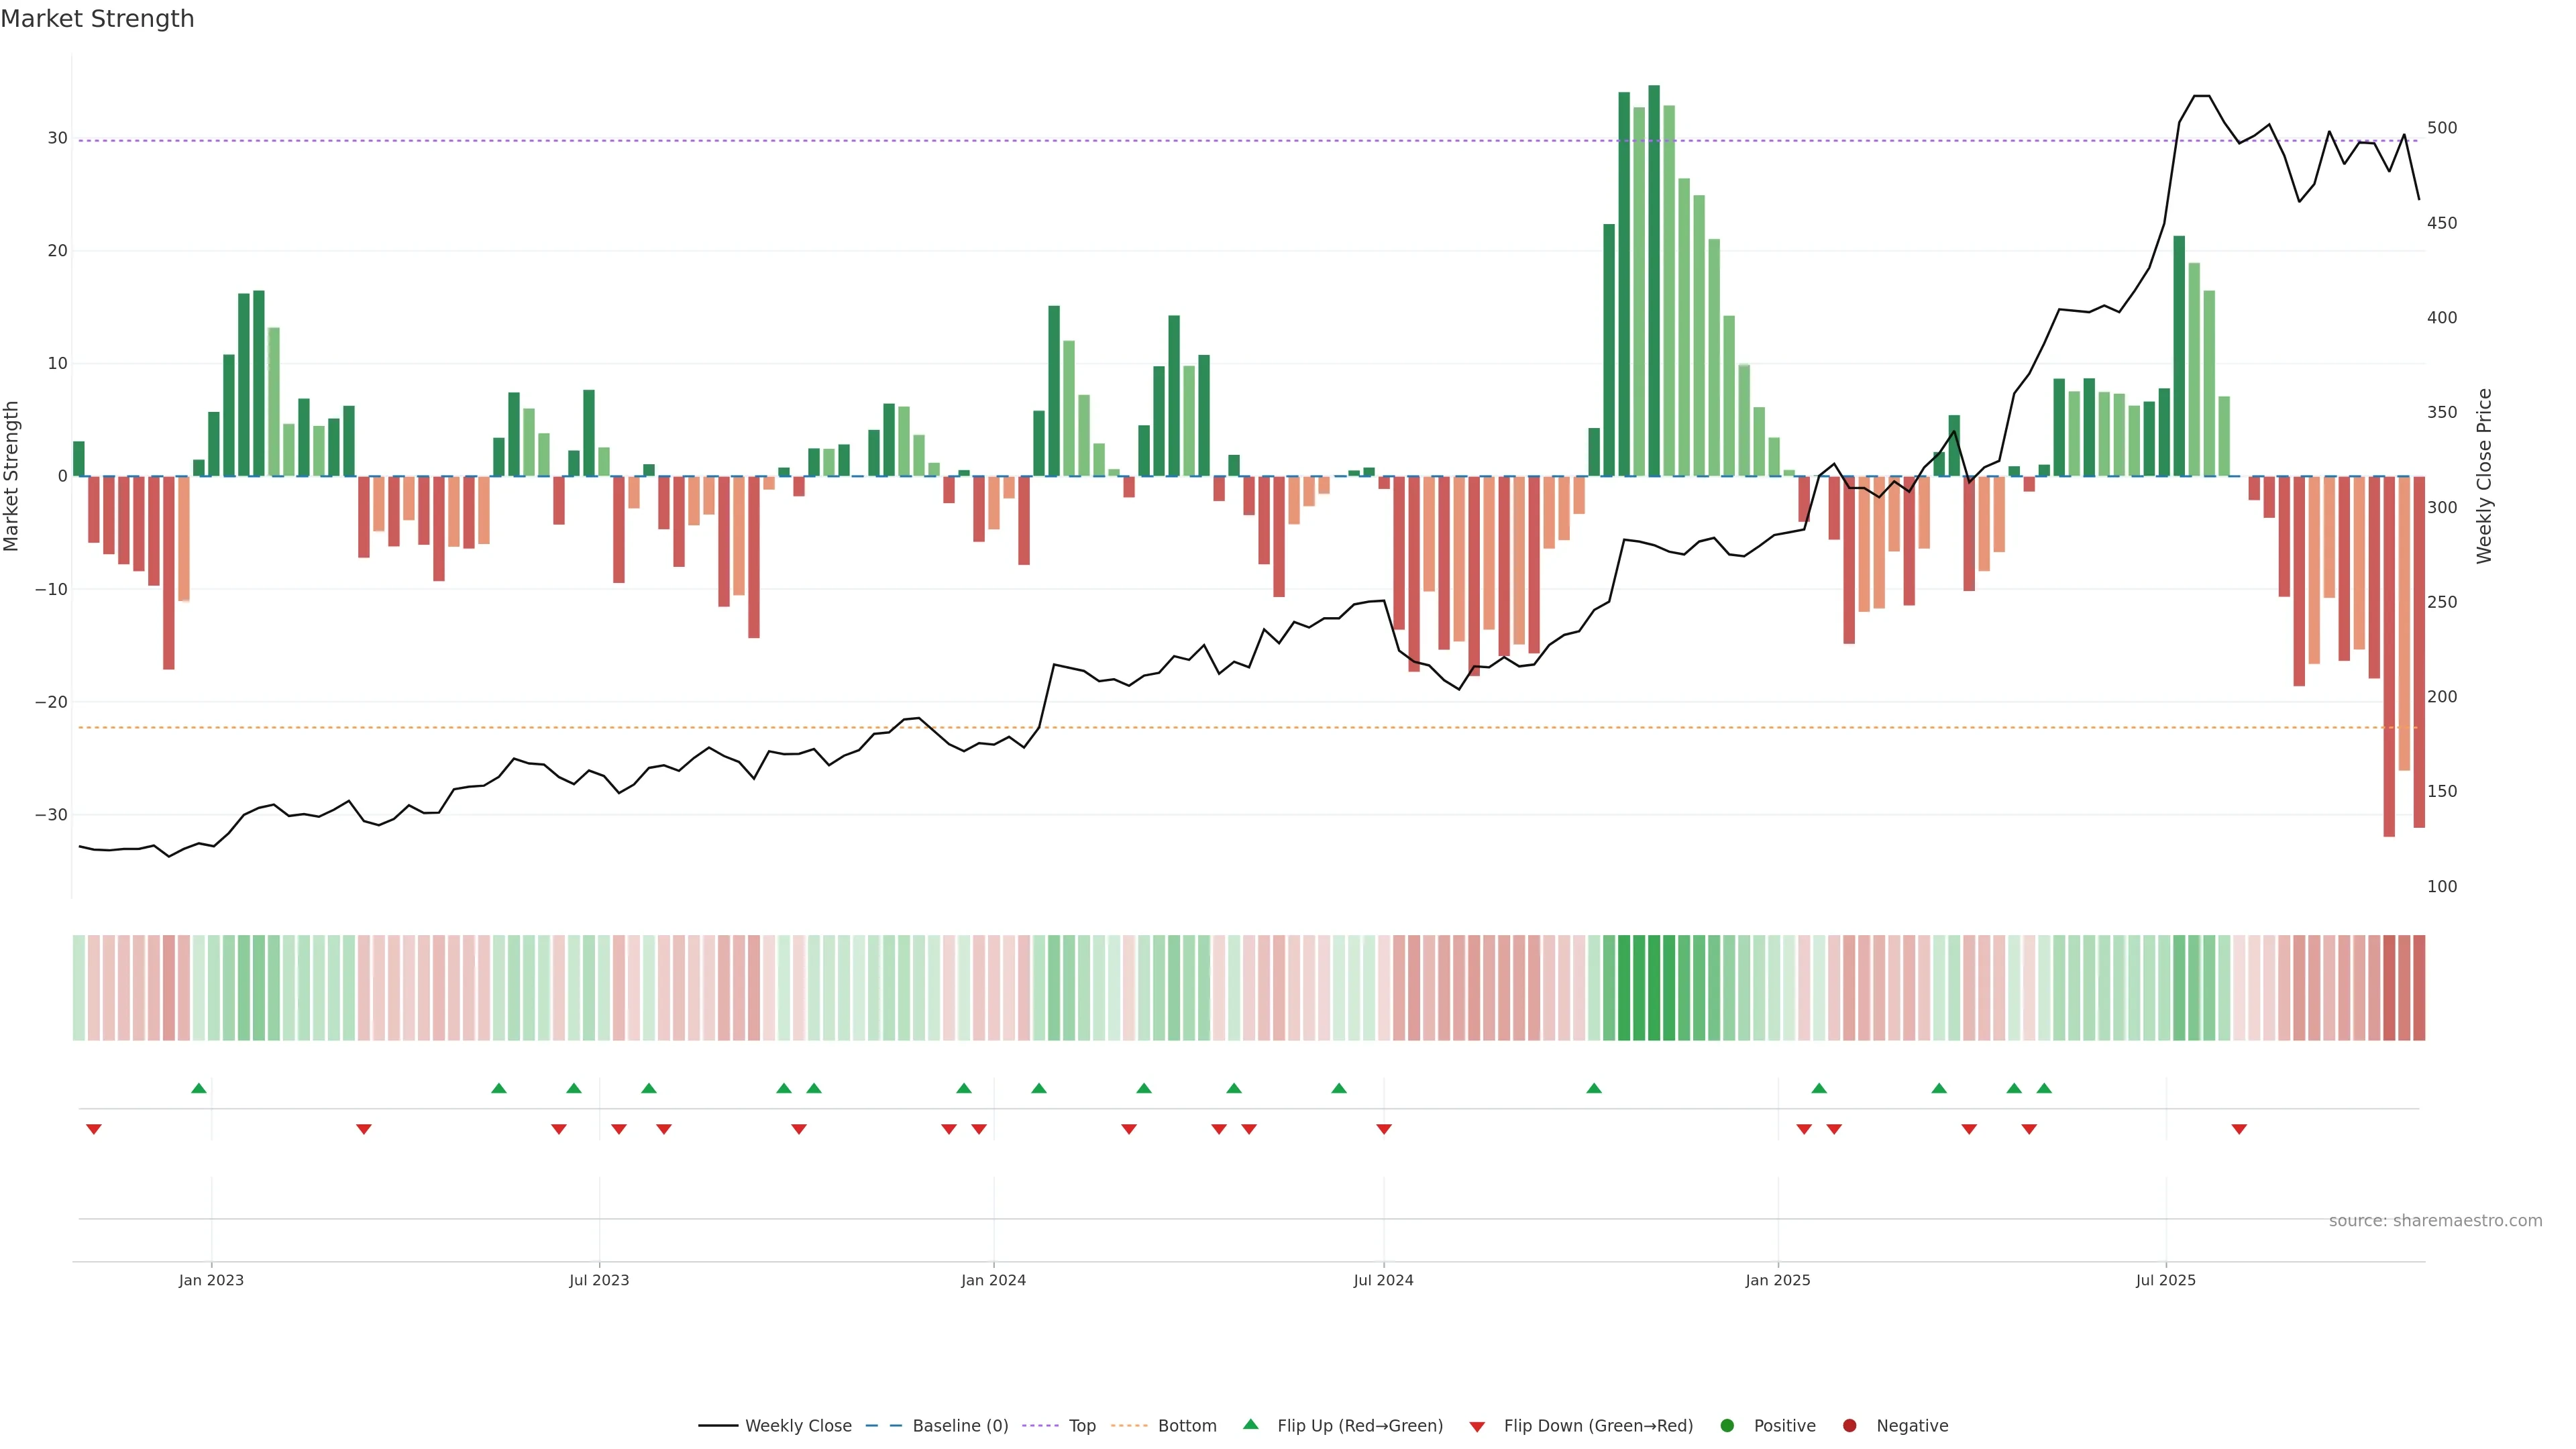Click the darkest red heatmap cell at far right
Viewport: 2576px width, 1449px height.
tap(2389, 988)
